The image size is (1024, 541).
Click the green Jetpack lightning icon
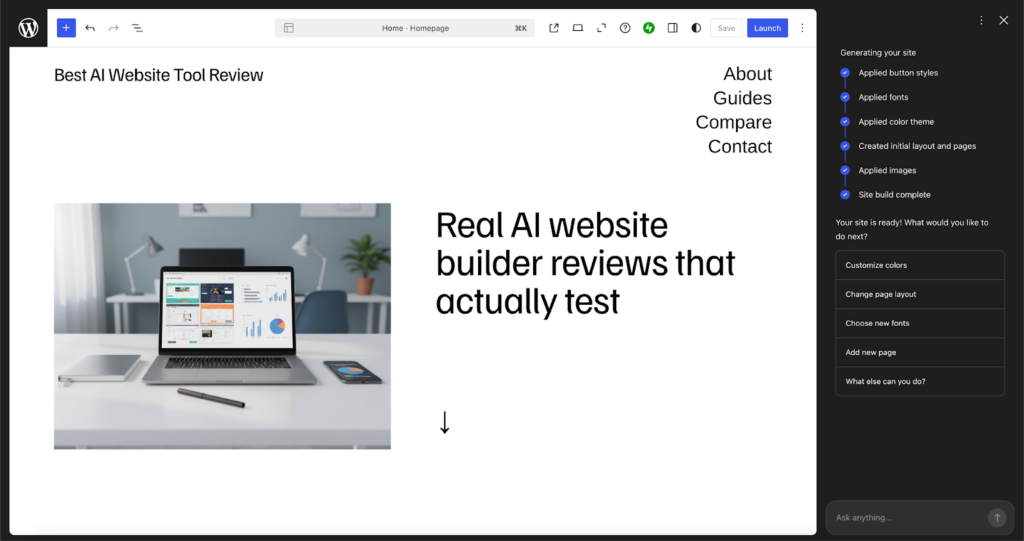[649, 28]
